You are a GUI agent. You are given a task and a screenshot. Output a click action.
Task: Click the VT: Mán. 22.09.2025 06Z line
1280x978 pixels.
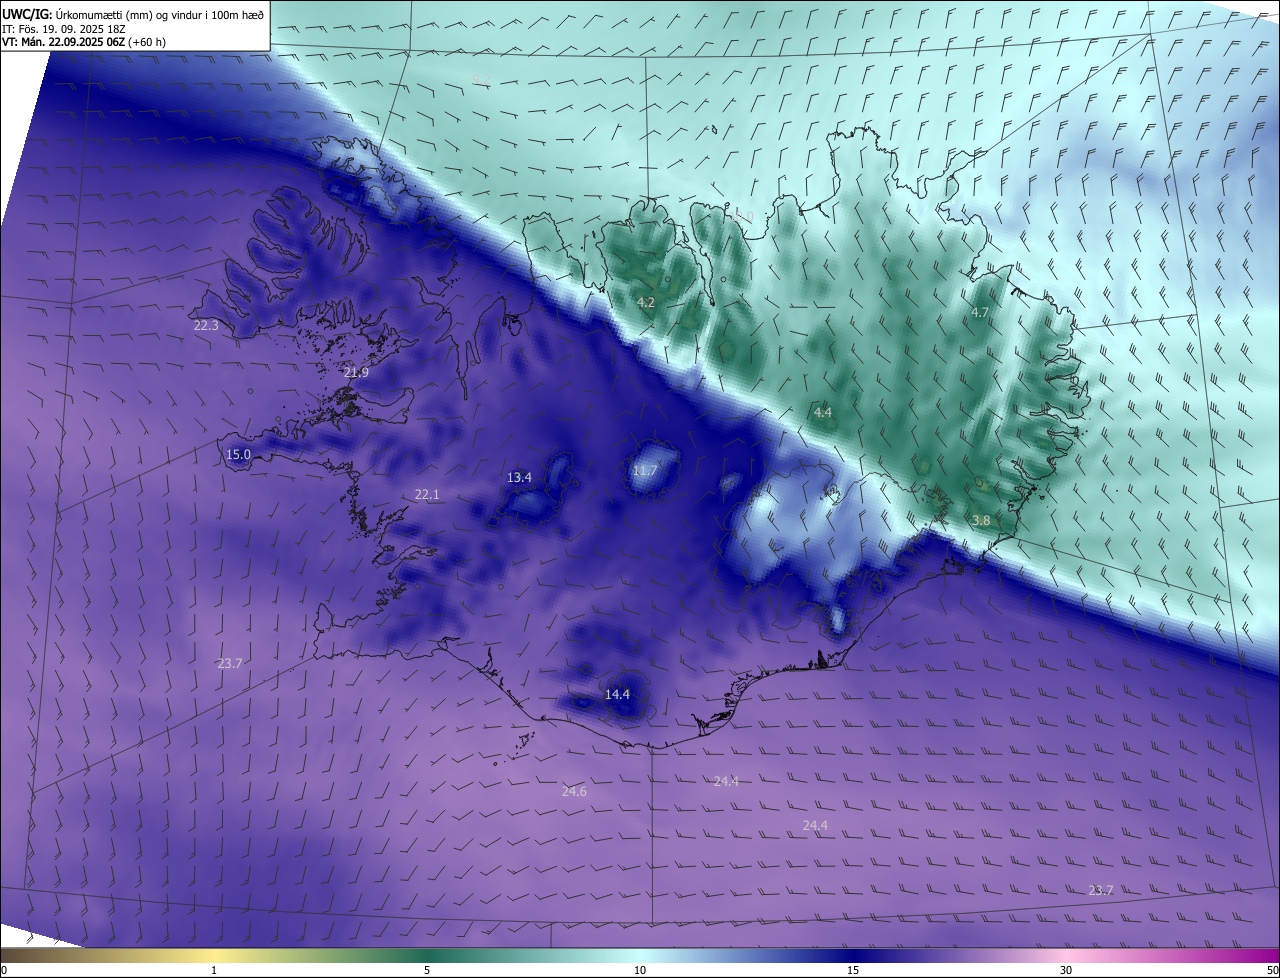click(x=84, y=43)
